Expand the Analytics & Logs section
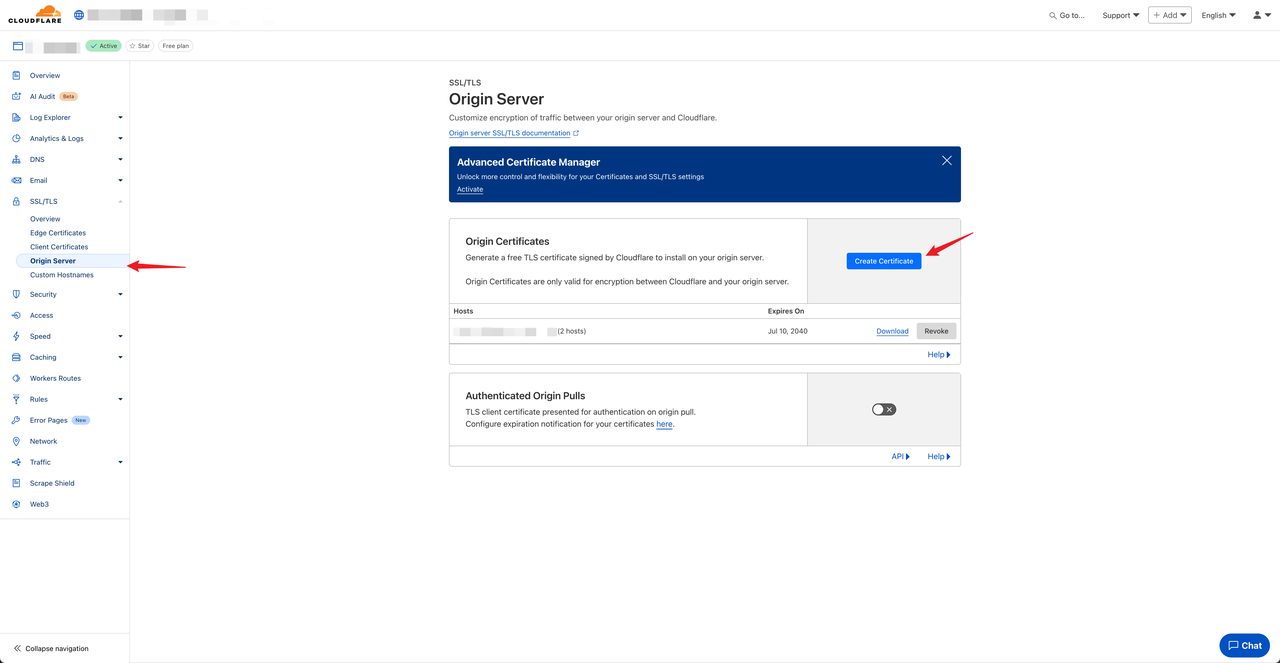Screen dimensions: 1280x663 [x=120, y=138]
